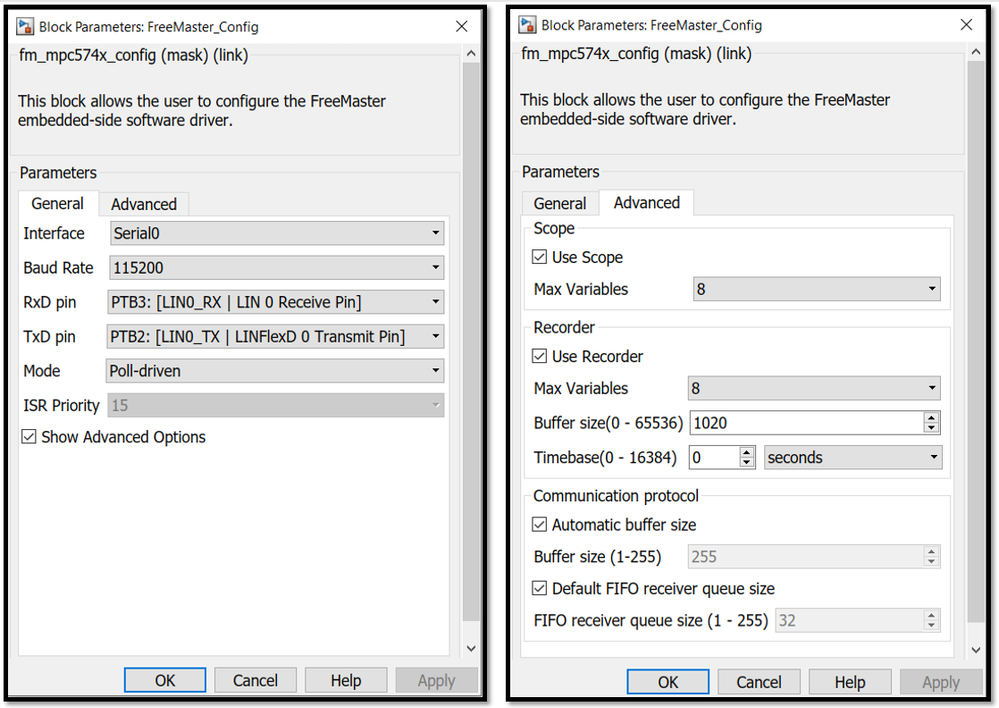Open the Mode dropdown showing Poll-driven

tap(274, 371)
